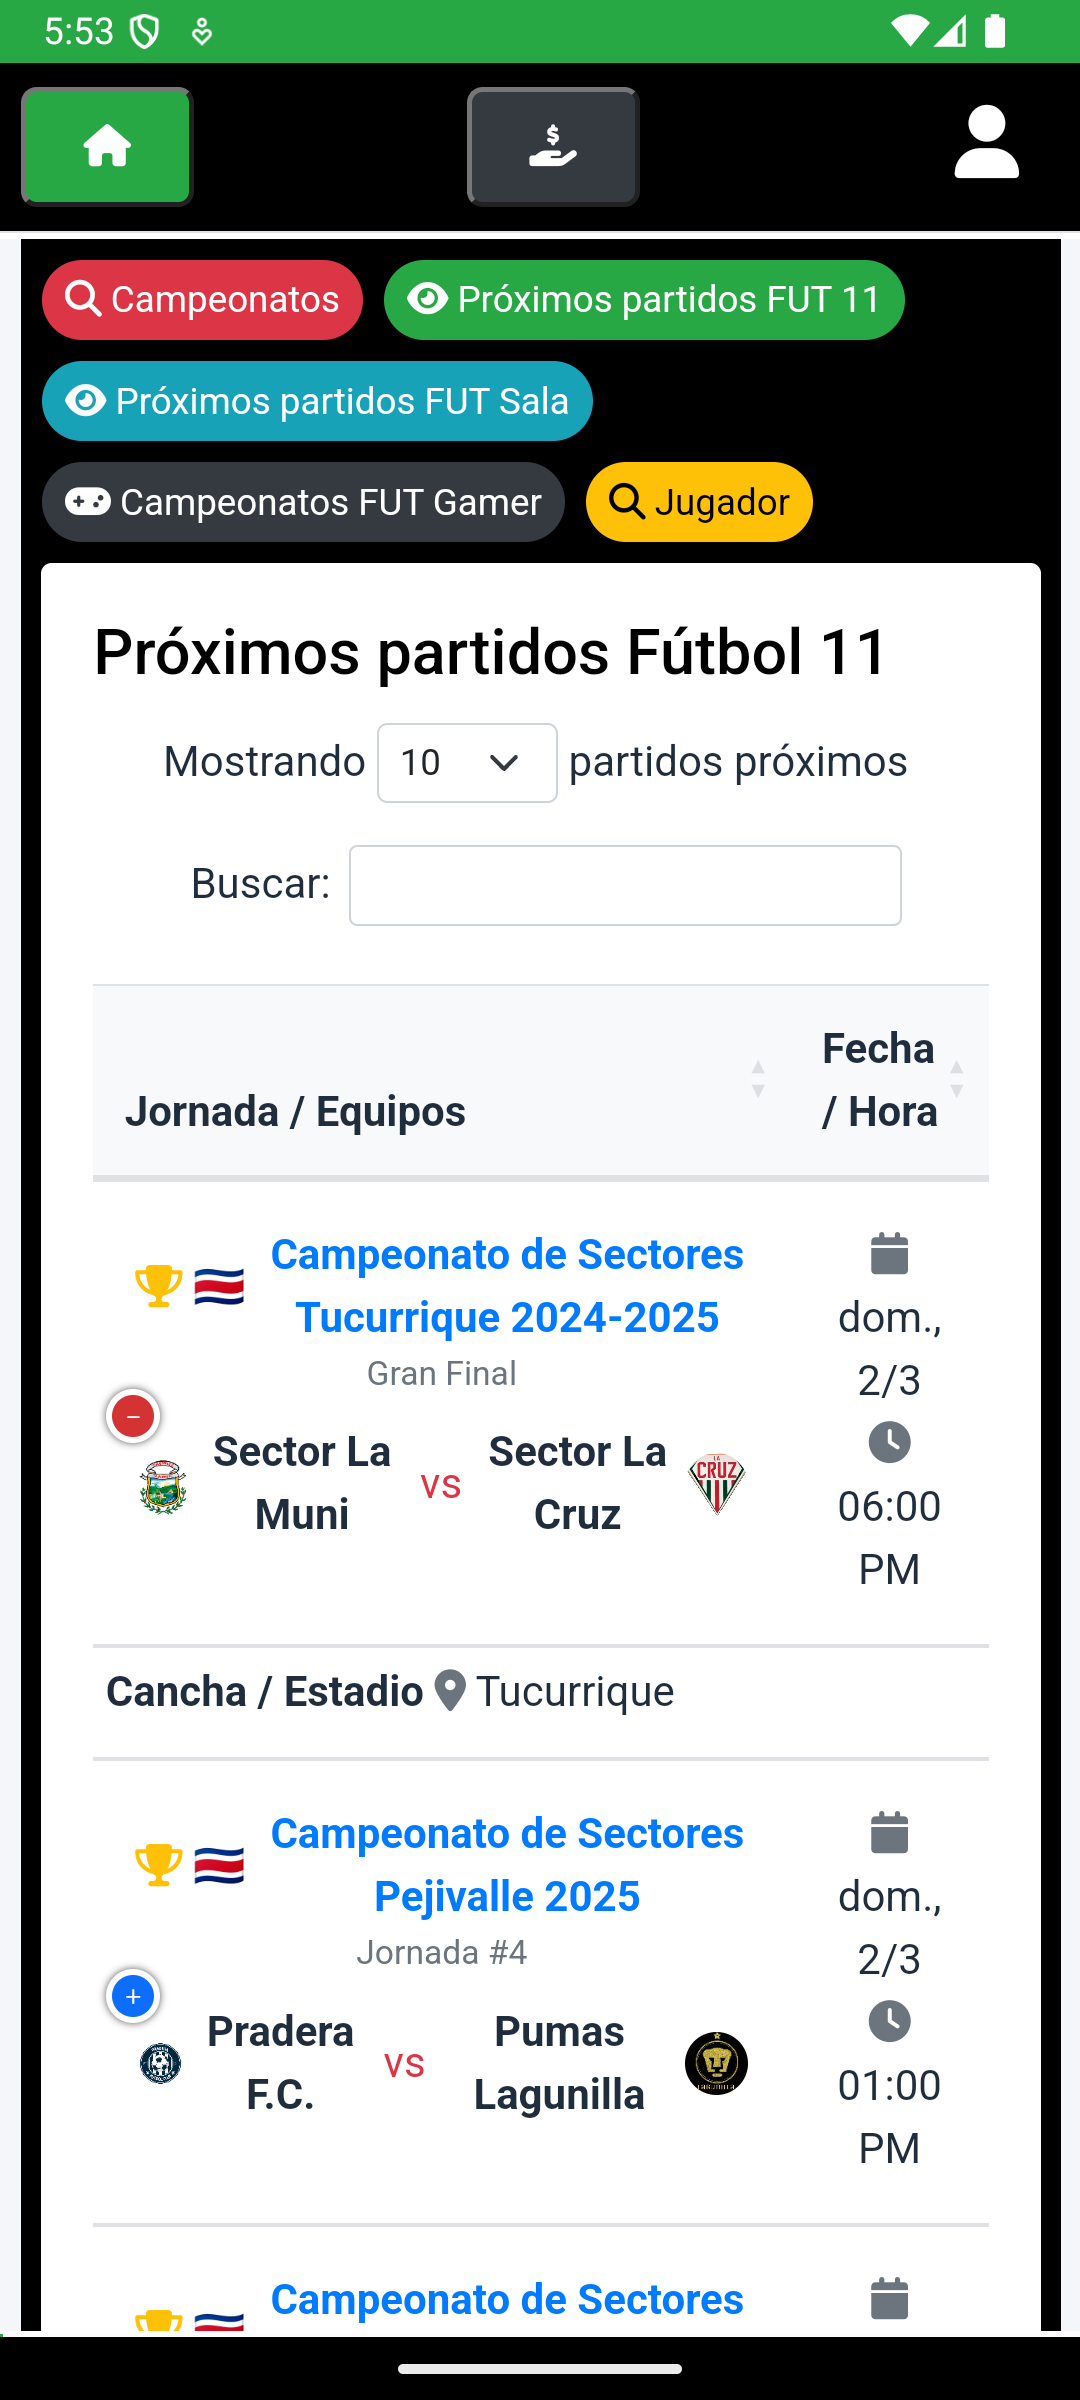The image size is (1080, 2400).
Task: Click the Sector La Muni team crest
Action: pyautogui.click(x=163, y=1486)
